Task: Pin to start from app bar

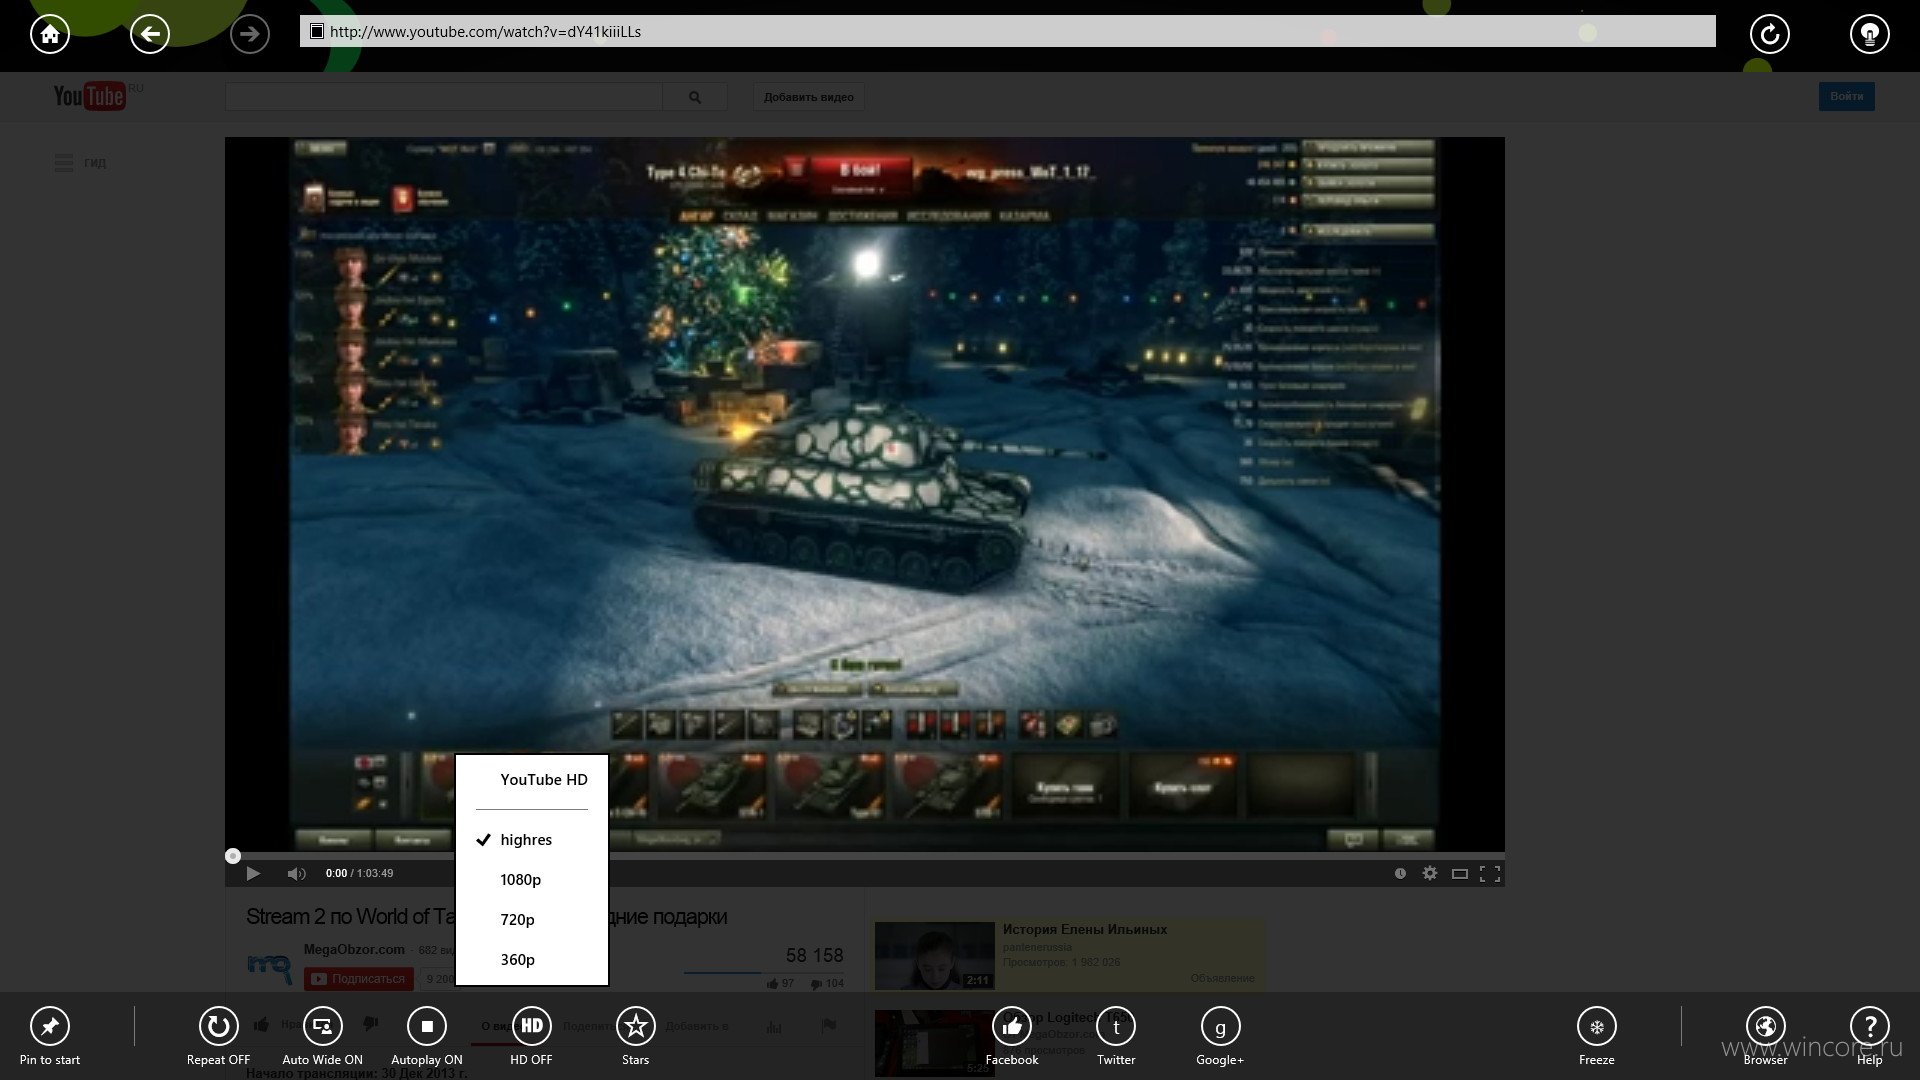Action: click(50, 1036)
